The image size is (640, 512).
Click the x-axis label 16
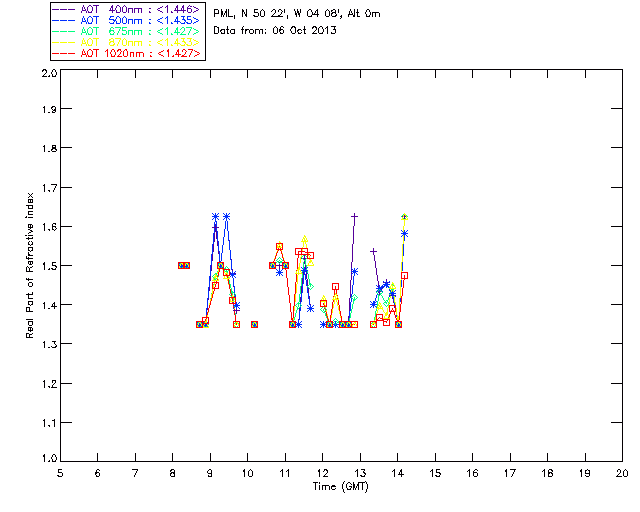(x=472, y=473)
